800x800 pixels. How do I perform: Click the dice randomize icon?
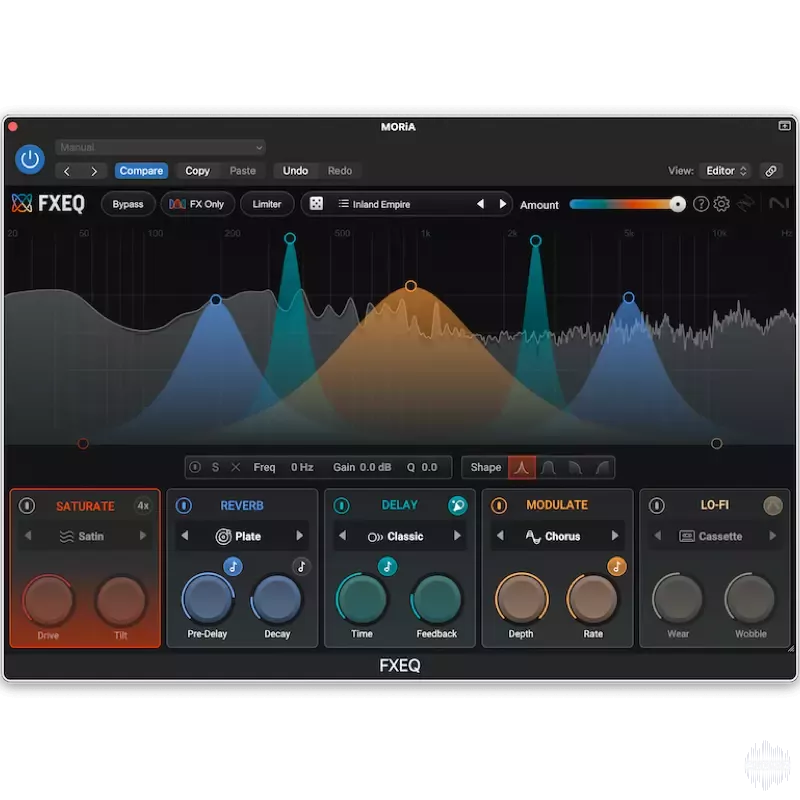coord(316,204)
